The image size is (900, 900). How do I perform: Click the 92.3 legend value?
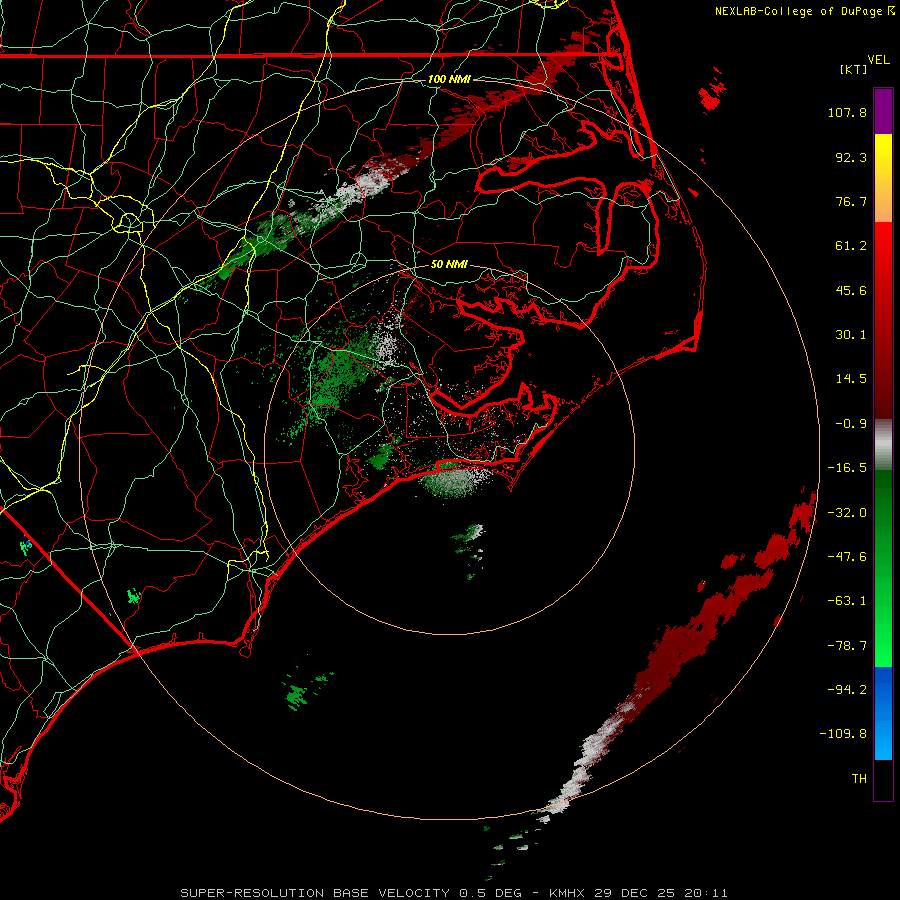tap(851, 157)
